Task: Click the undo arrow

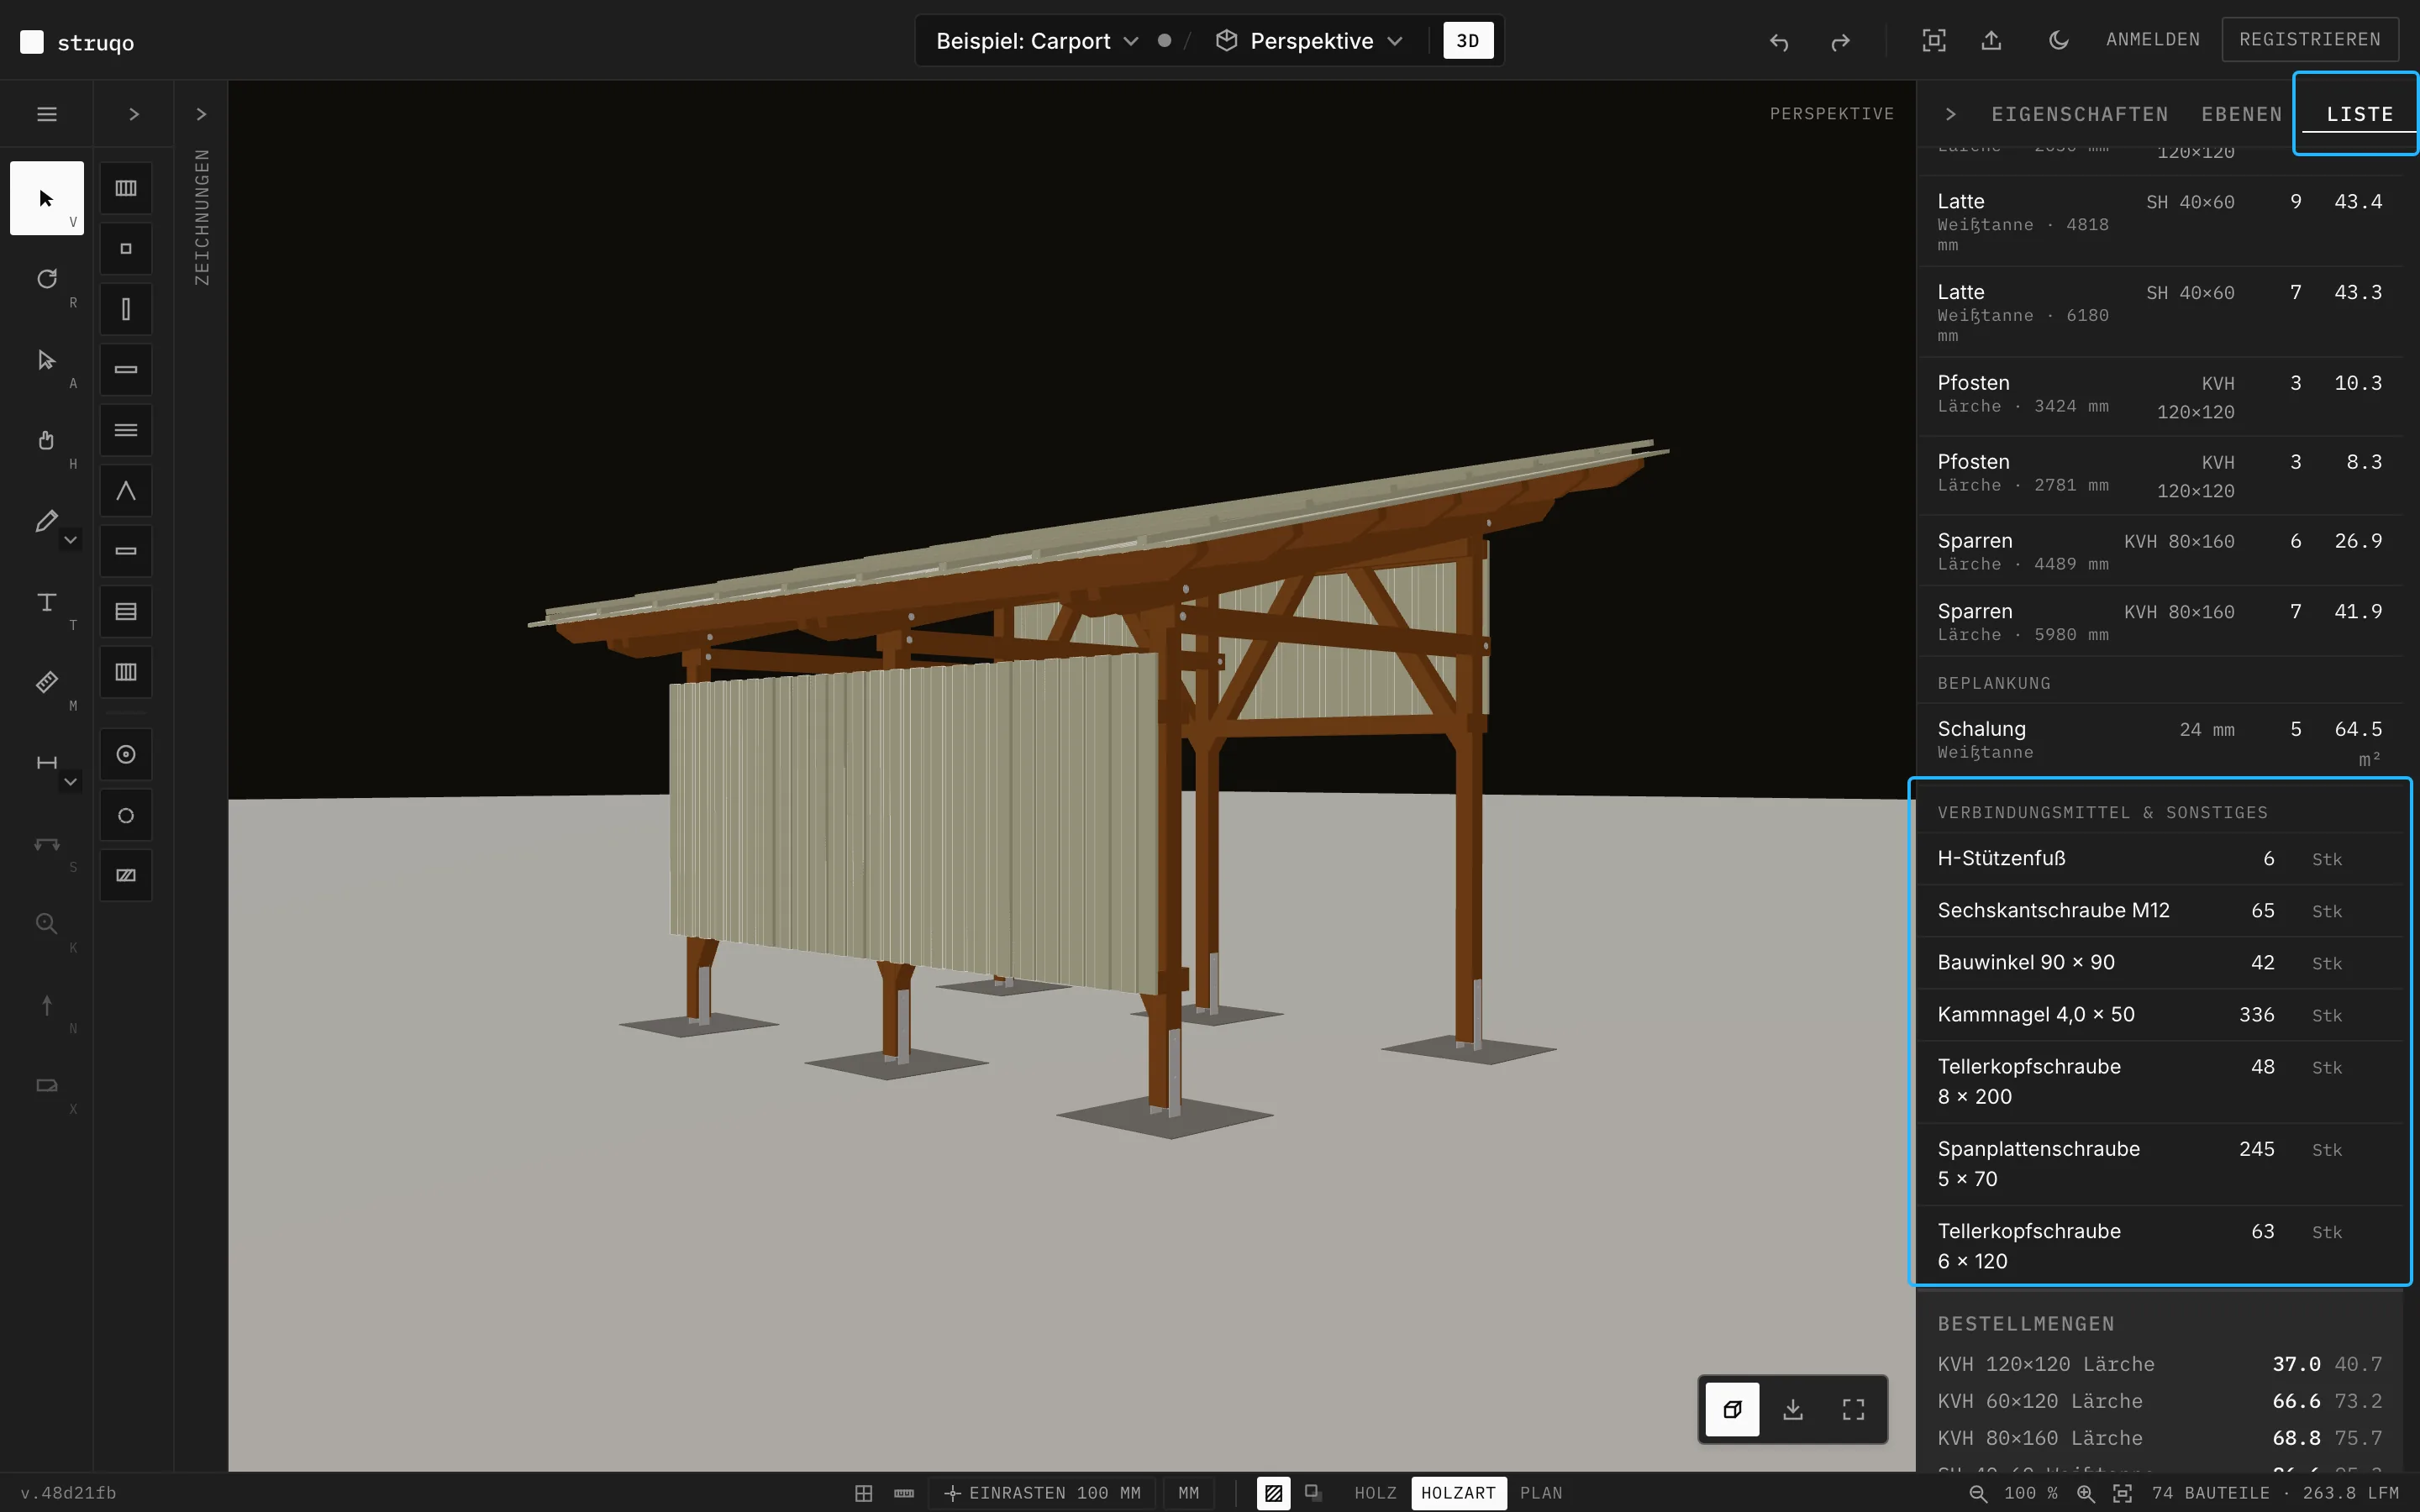Action: coord(1779,41)
